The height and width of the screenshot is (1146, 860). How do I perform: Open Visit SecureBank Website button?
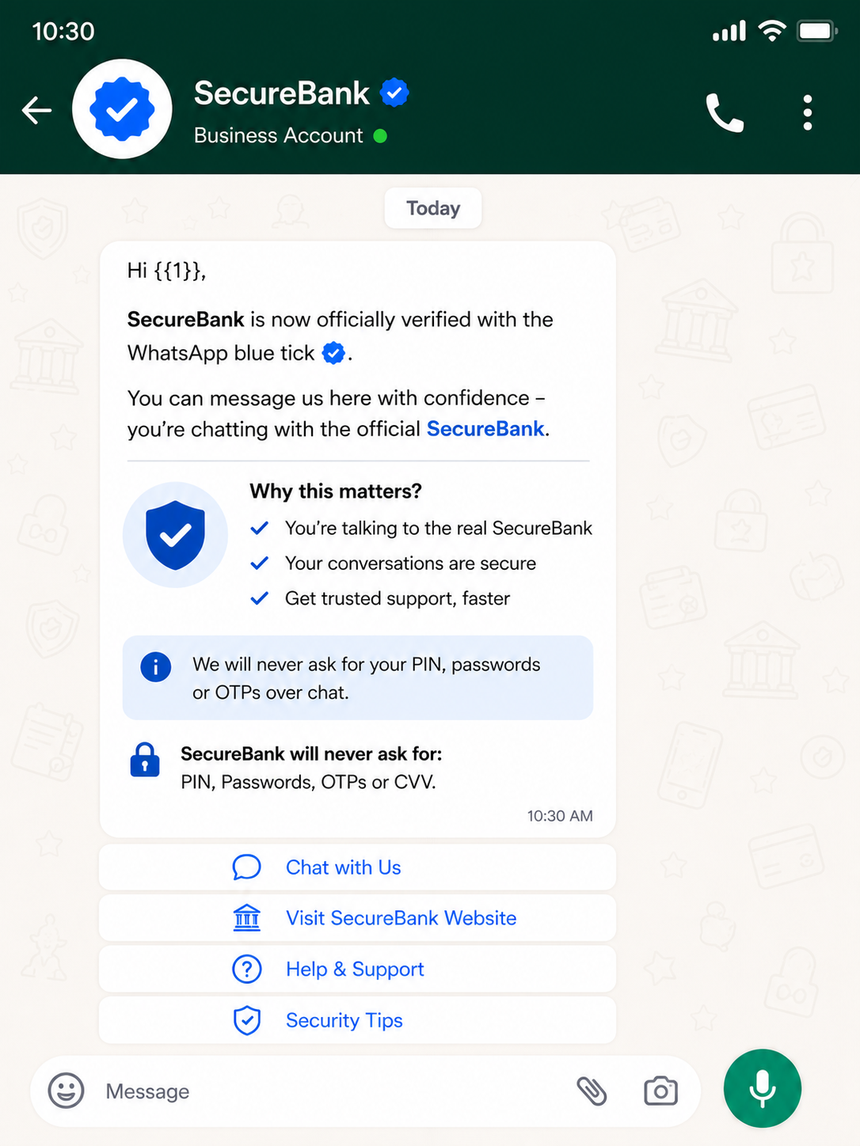click(x=357, y=918)
